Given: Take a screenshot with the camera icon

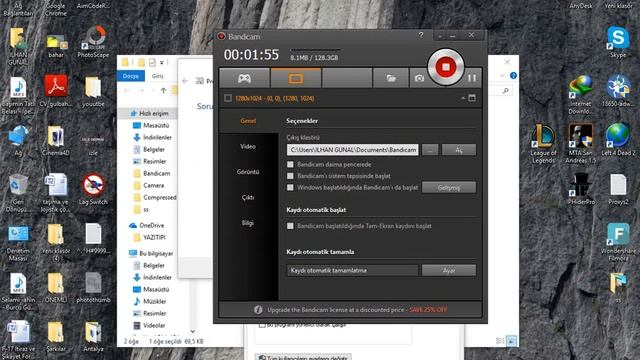Looking at the screenshot, I should tap(419, 78).
